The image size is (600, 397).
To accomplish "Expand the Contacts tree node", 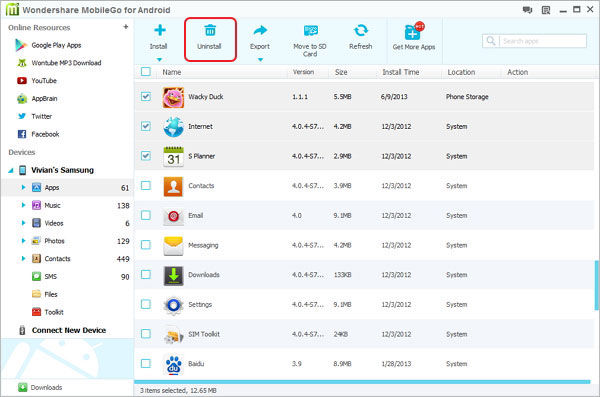I will pyautogui.click(x=23, y=258).
